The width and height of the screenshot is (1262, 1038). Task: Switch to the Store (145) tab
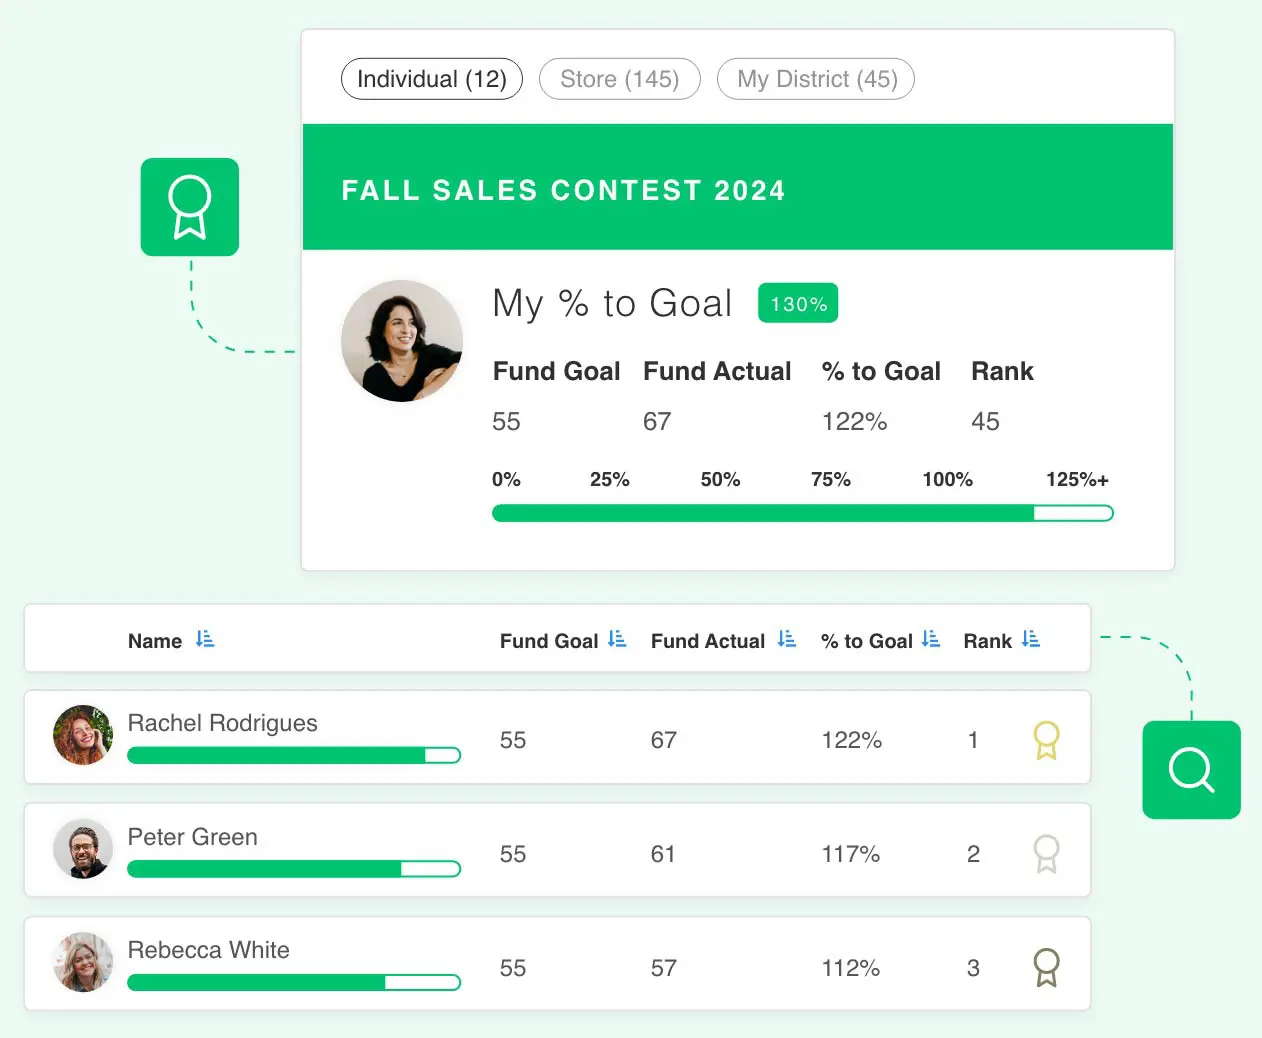[619, 79]
